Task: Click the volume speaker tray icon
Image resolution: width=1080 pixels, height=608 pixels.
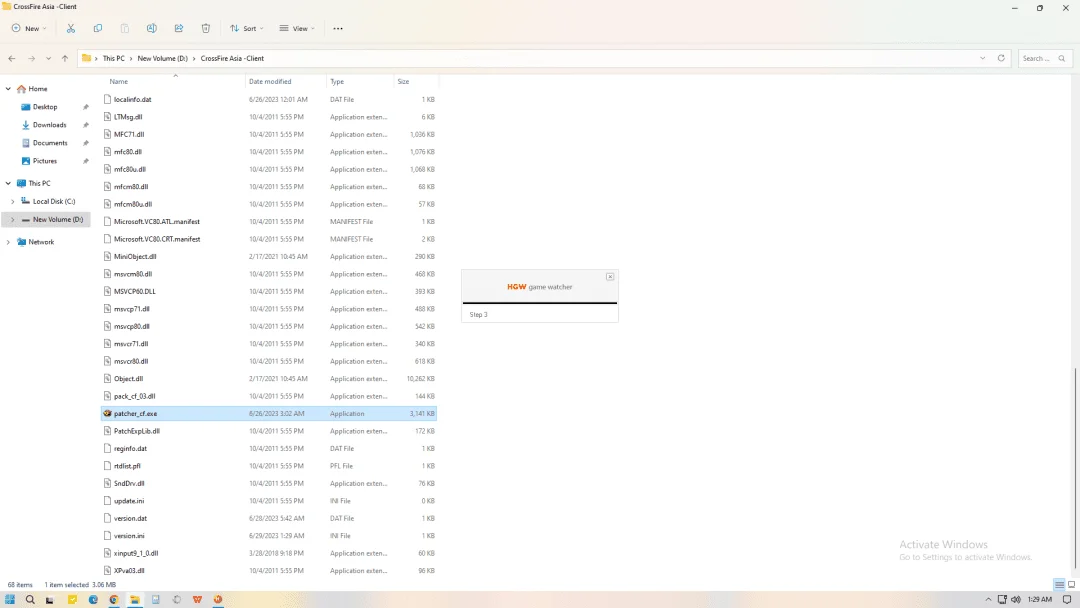Action: (x=1015, y=600)
